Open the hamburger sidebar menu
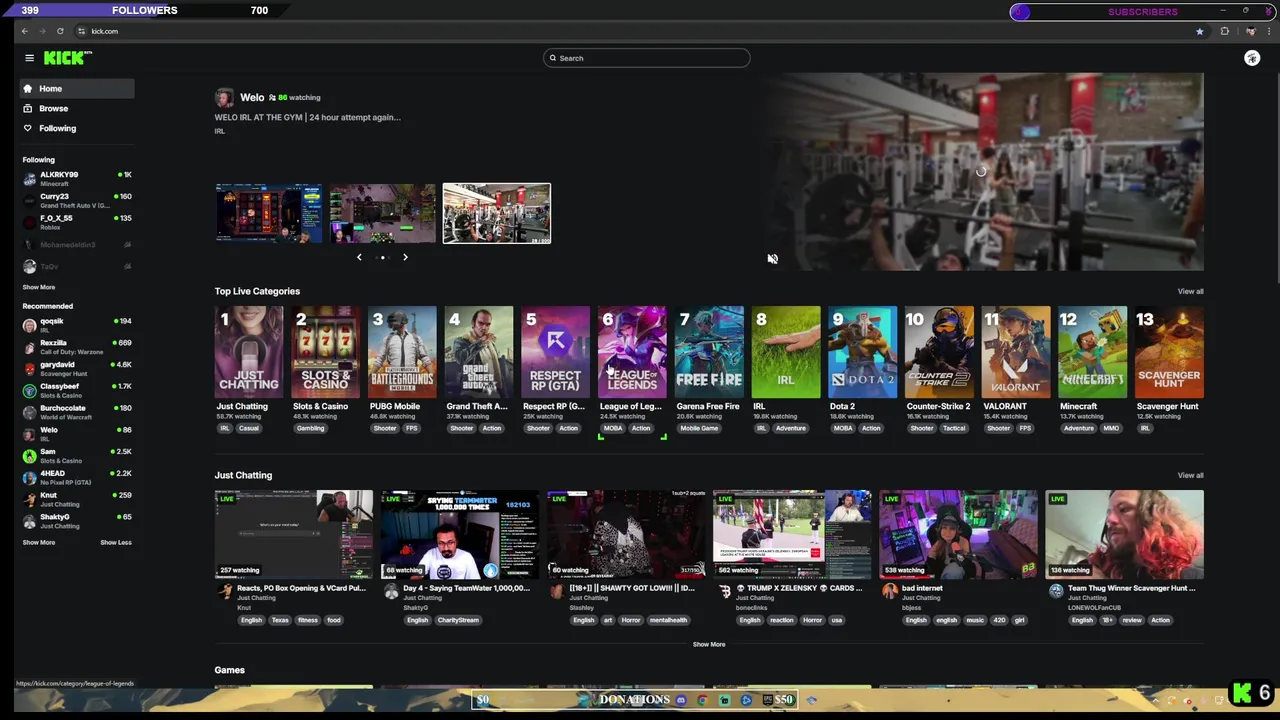The image size is (1280, 720). click(x=29, y=58)
